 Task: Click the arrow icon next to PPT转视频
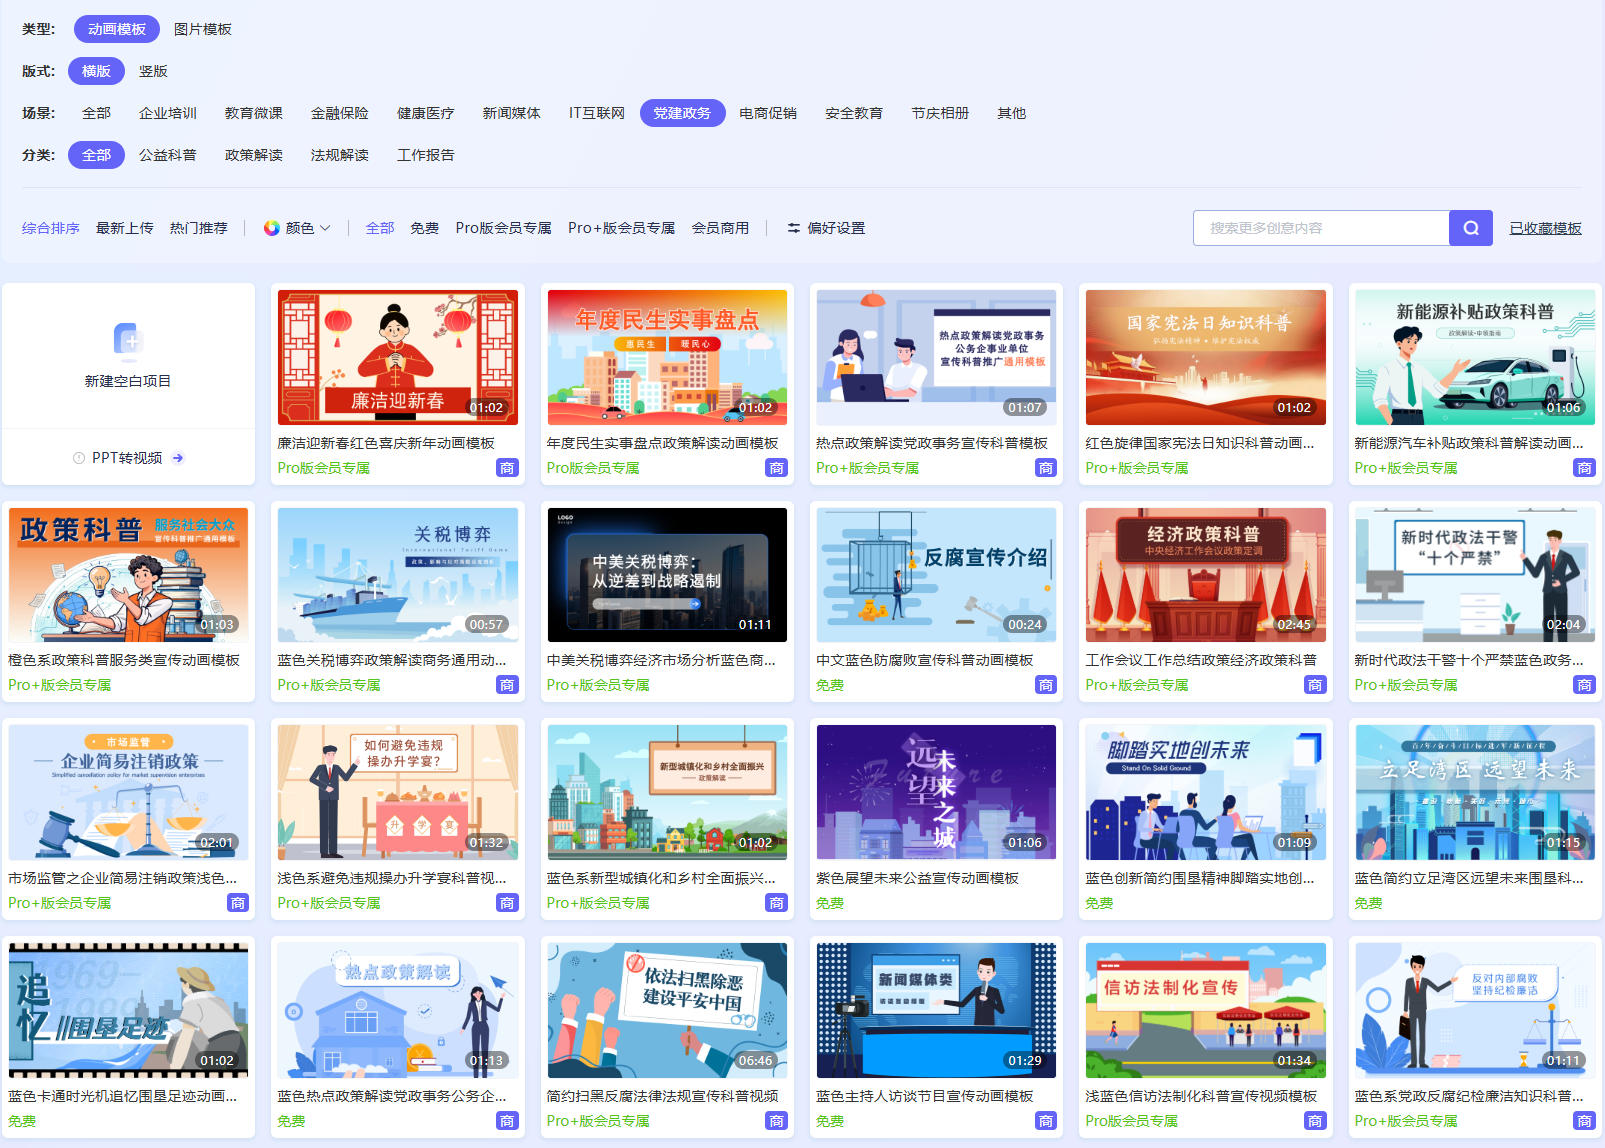click(178, 457)
